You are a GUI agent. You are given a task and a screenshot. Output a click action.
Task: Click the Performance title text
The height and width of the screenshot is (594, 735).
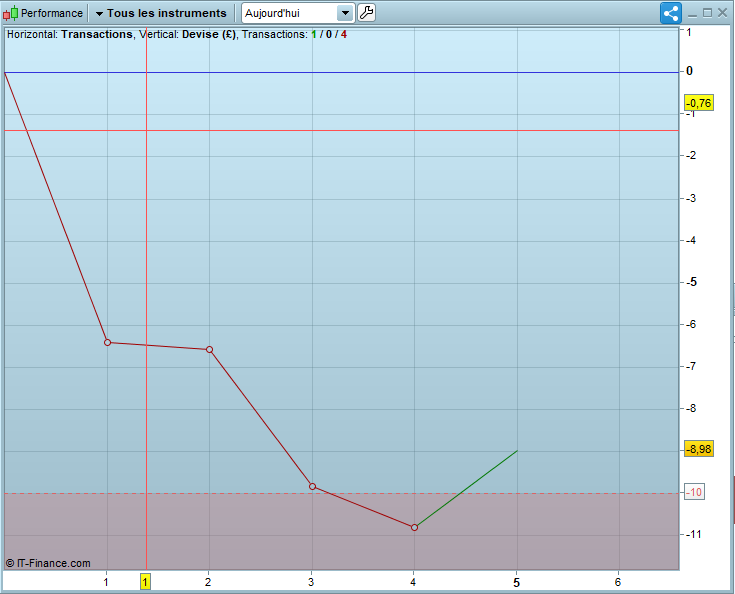tap(52, 13)
